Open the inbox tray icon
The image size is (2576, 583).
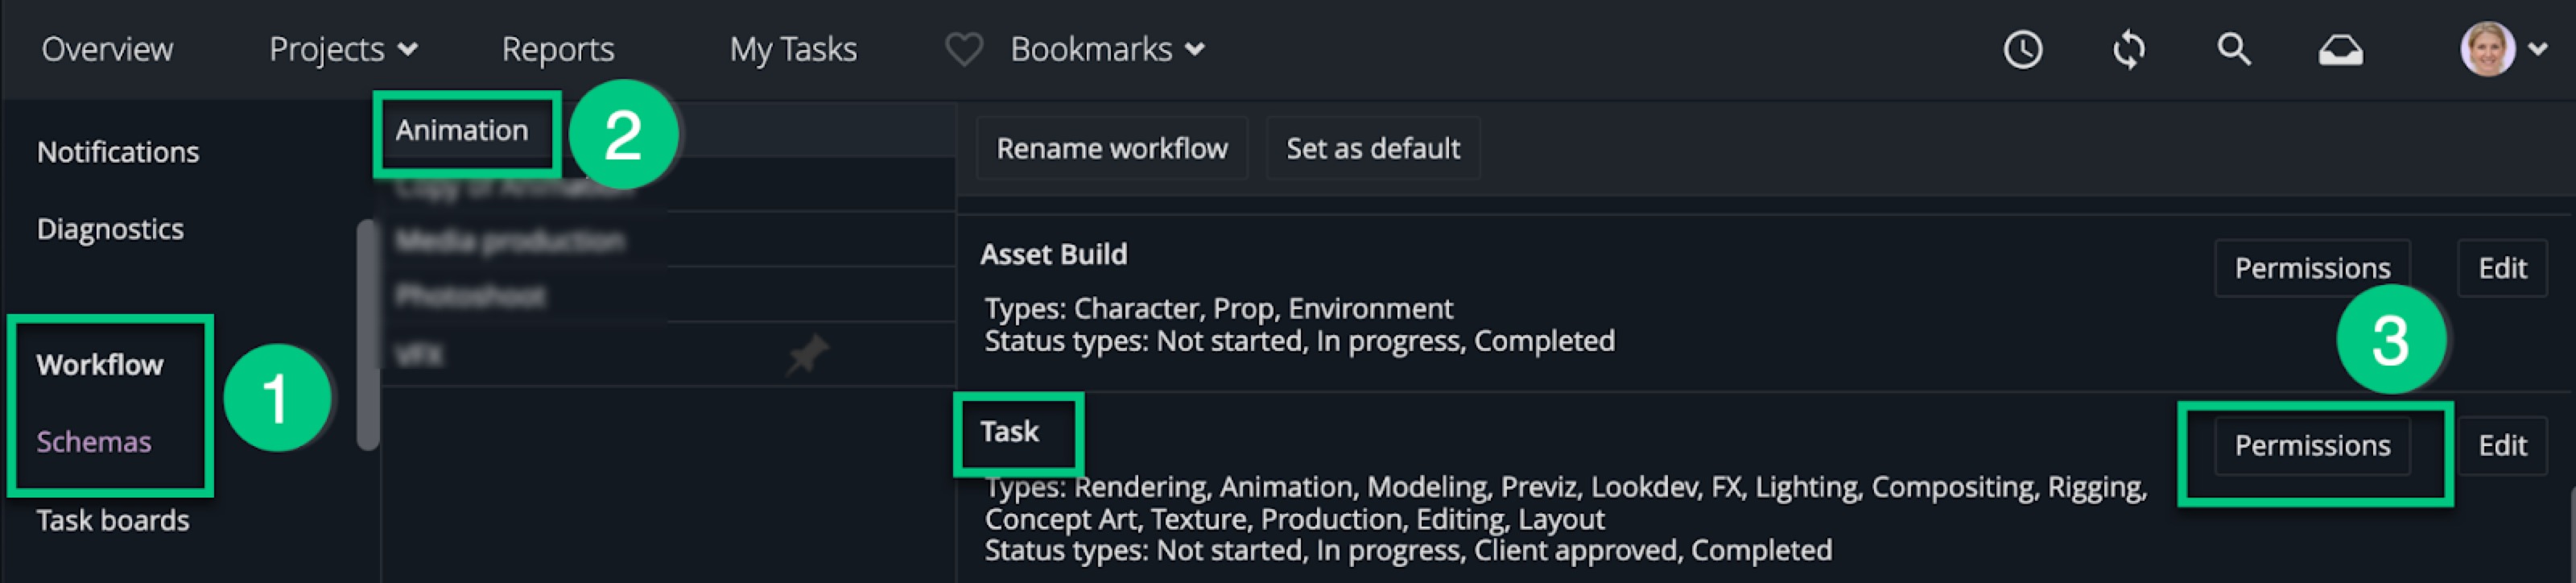2340,50
